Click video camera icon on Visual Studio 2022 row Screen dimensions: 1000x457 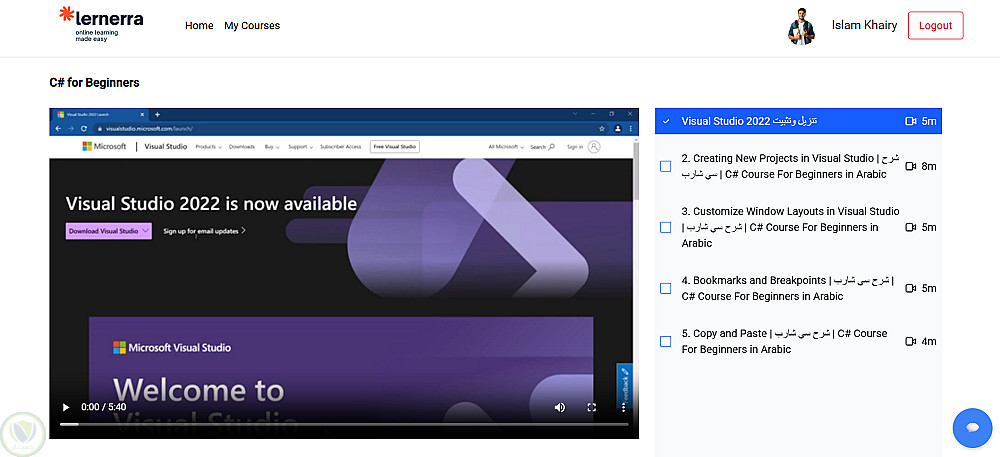click(x=911, y=121)
